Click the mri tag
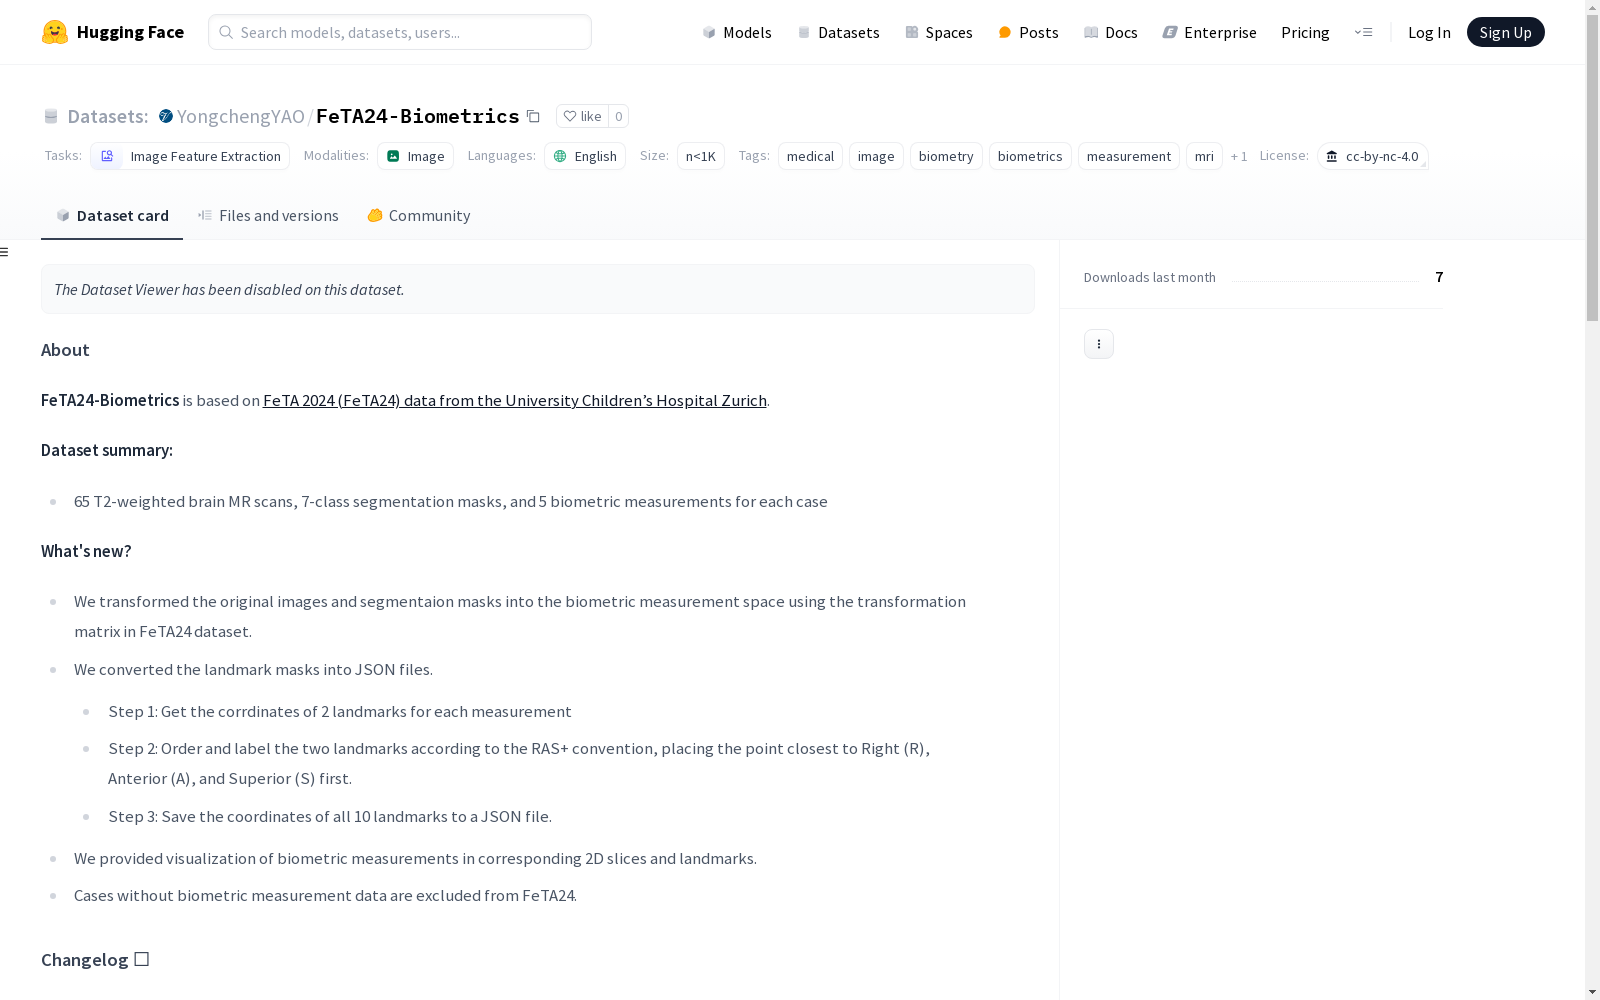The image size is (1600, 1000). pos(1204,156)
